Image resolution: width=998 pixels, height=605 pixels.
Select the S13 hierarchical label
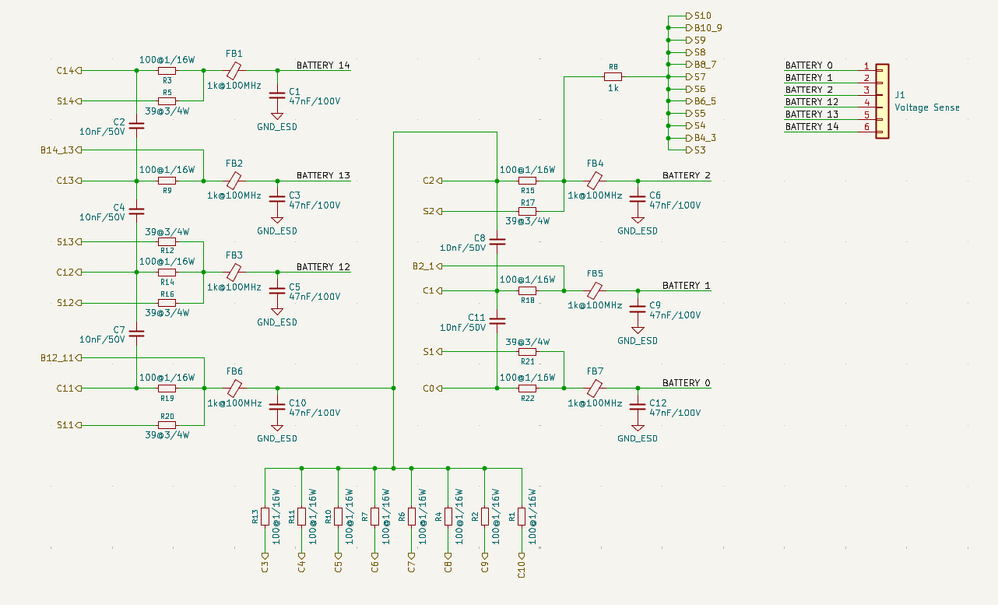pos(69,242)
